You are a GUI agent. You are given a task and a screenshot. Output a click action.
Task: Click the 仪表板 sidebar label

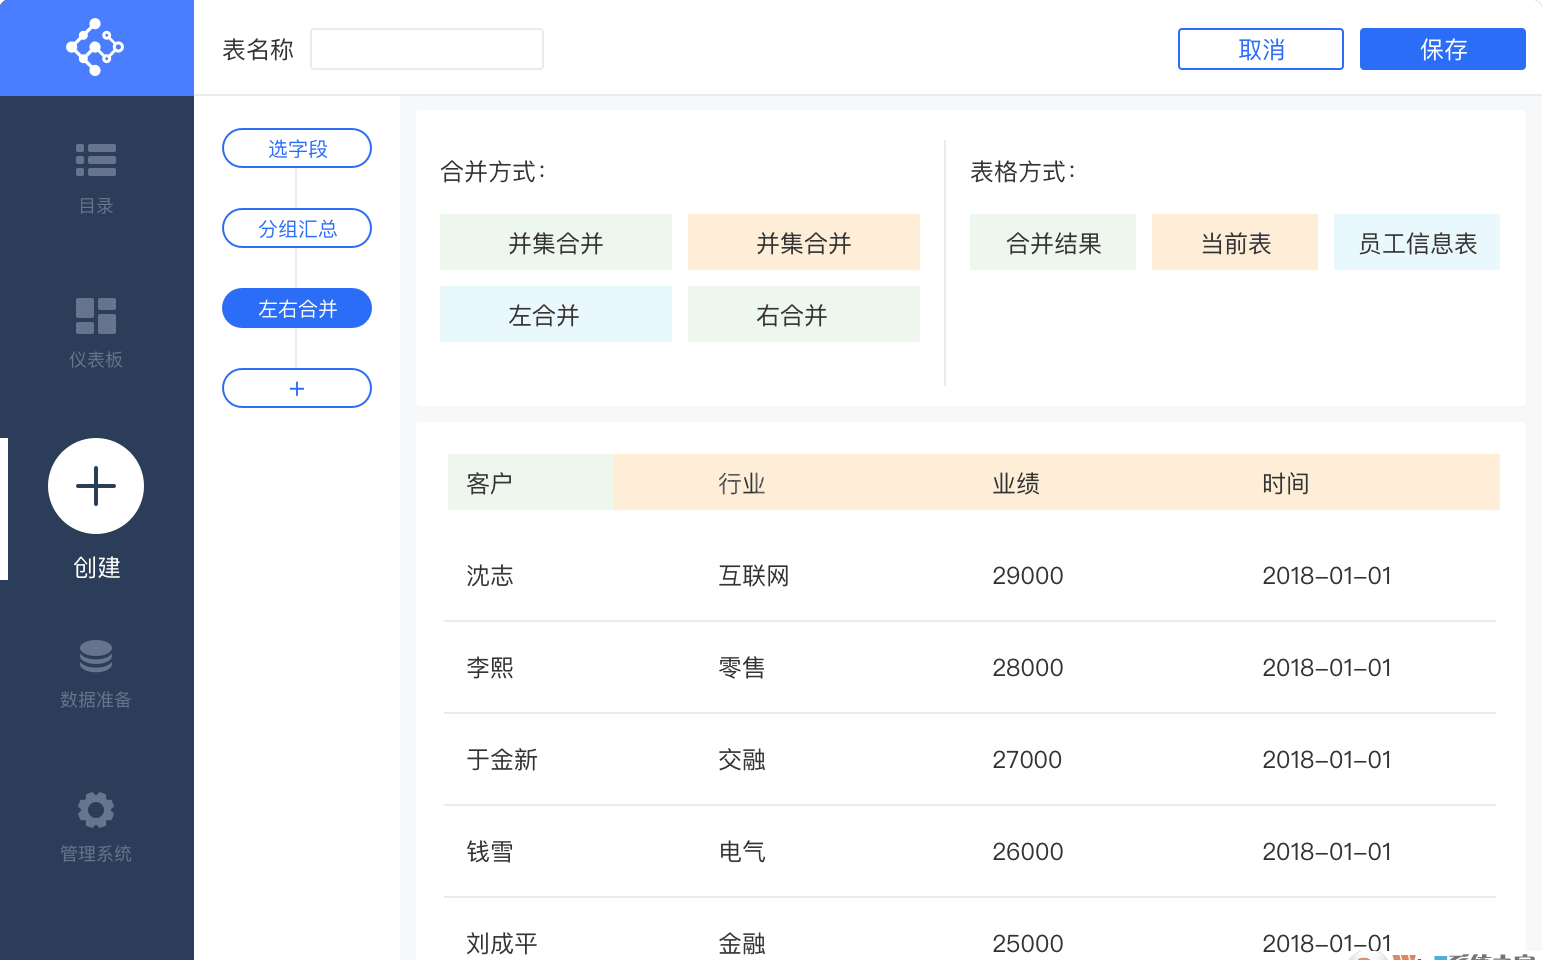[x=96, y=360]
